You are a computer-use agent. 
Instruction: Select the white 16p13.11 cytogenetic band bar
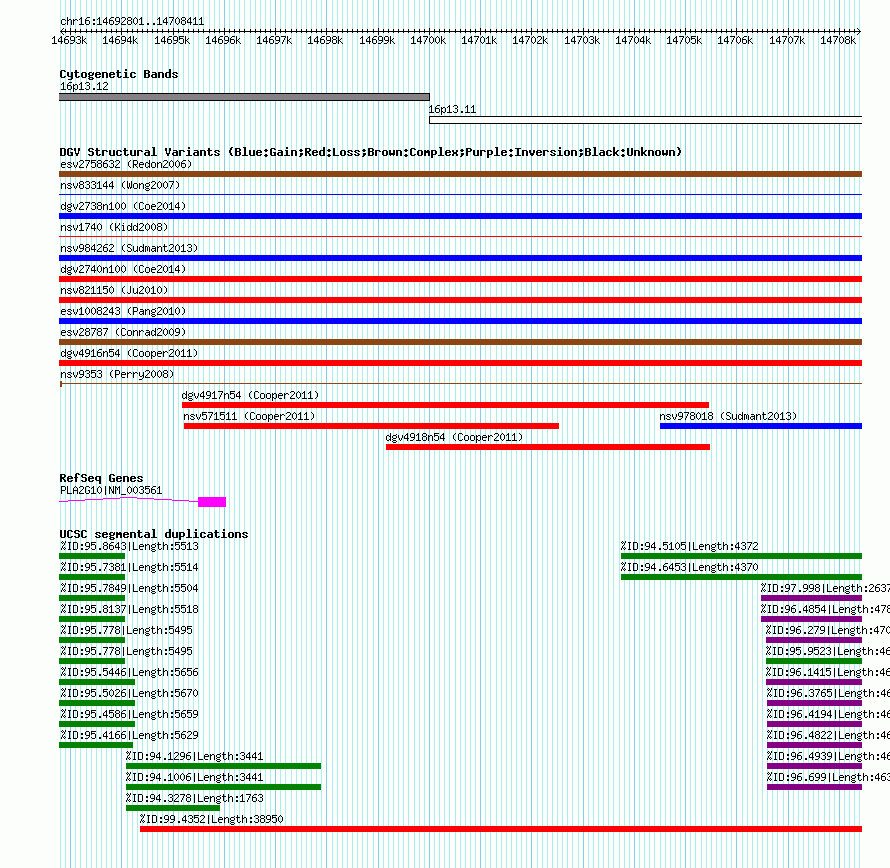coord(645,120)
